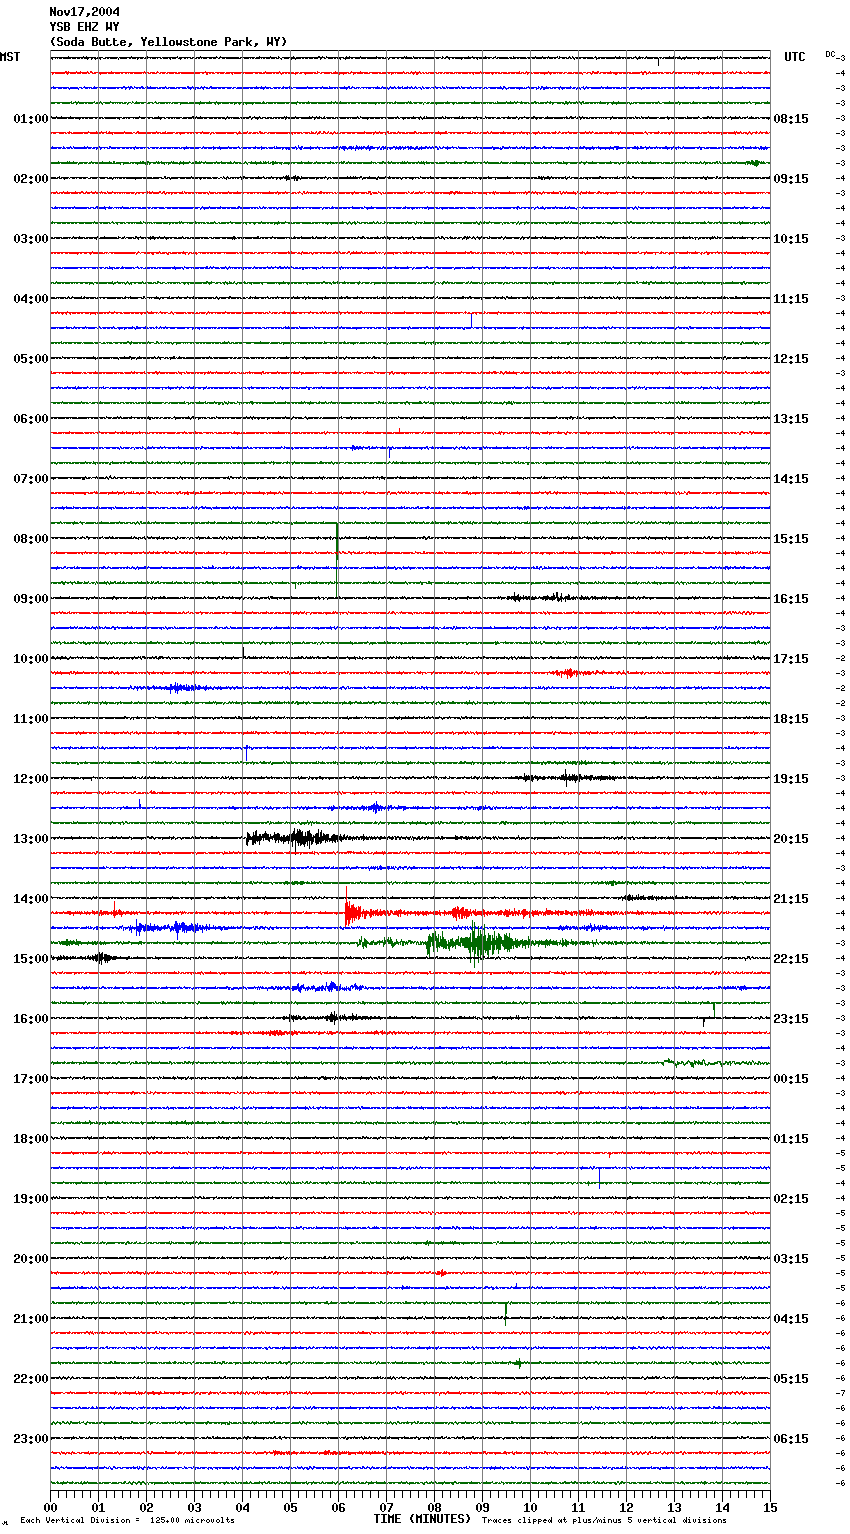The width and height of the screenshot is (850, 1534).
Task: Select the 05:00 MST time label
Action: [30, 359]
